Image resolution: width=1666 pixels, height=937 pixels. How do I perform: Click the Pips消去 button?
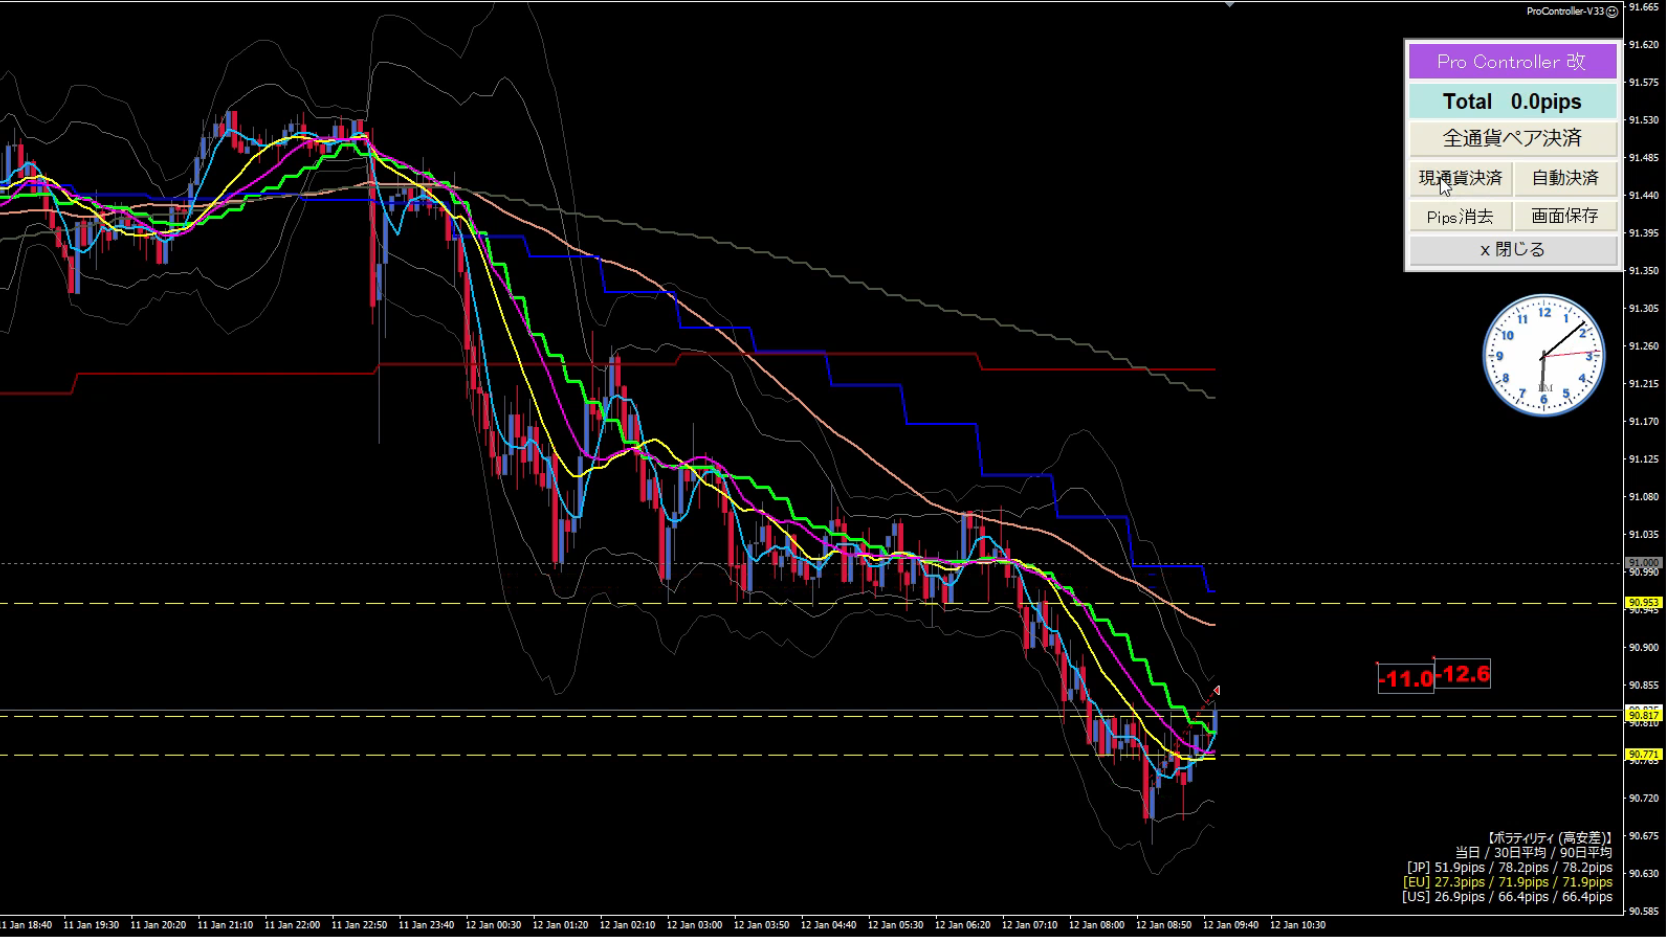pyautogui.click(x=1460, y=216)
